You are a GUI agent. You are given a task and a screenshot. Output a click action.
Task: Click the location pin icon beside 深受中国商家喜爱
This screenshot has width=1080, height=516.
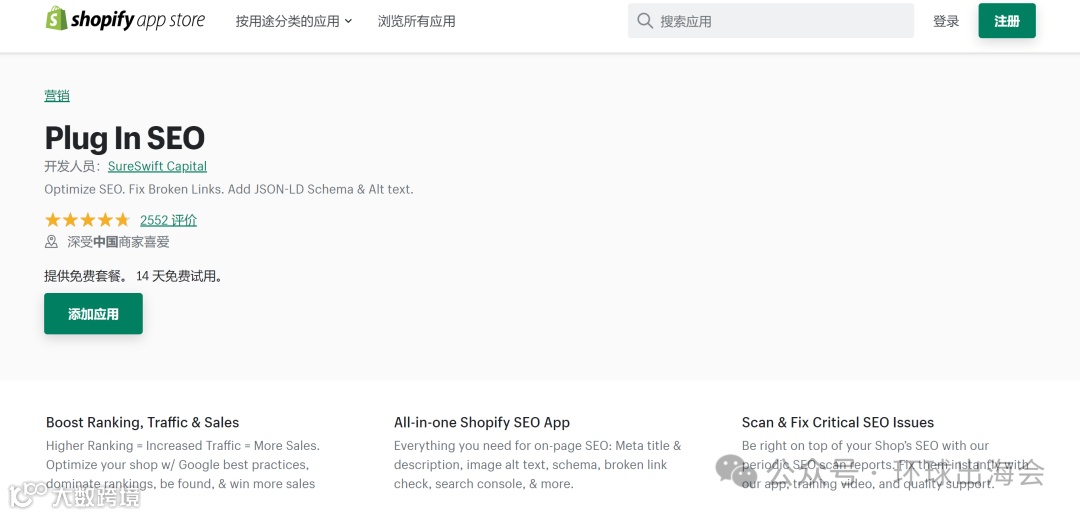click(x=51, y=242)
